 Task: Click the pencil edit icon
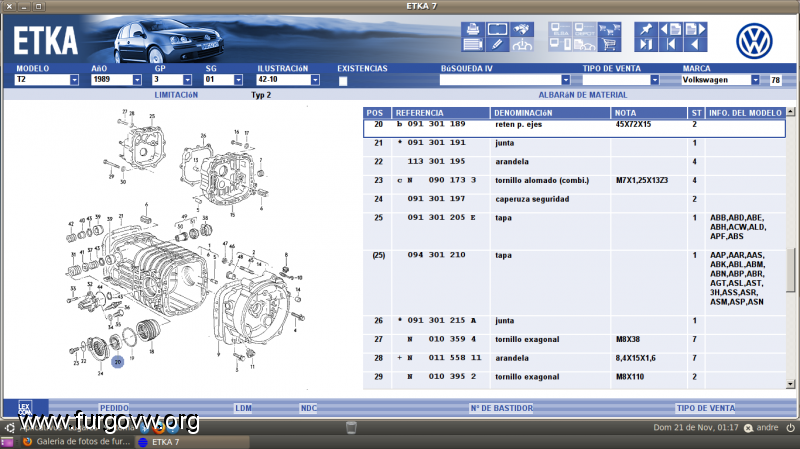pyautogui.click(x=497, y=44)
